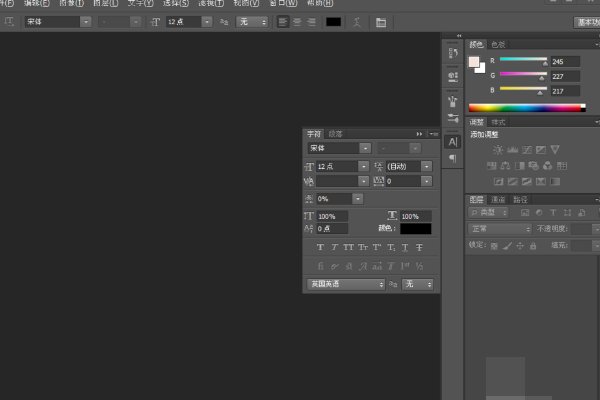Screen dimensions: 600x400
Task: Open the Character panel icon in side dock
Action: [453, 142]
